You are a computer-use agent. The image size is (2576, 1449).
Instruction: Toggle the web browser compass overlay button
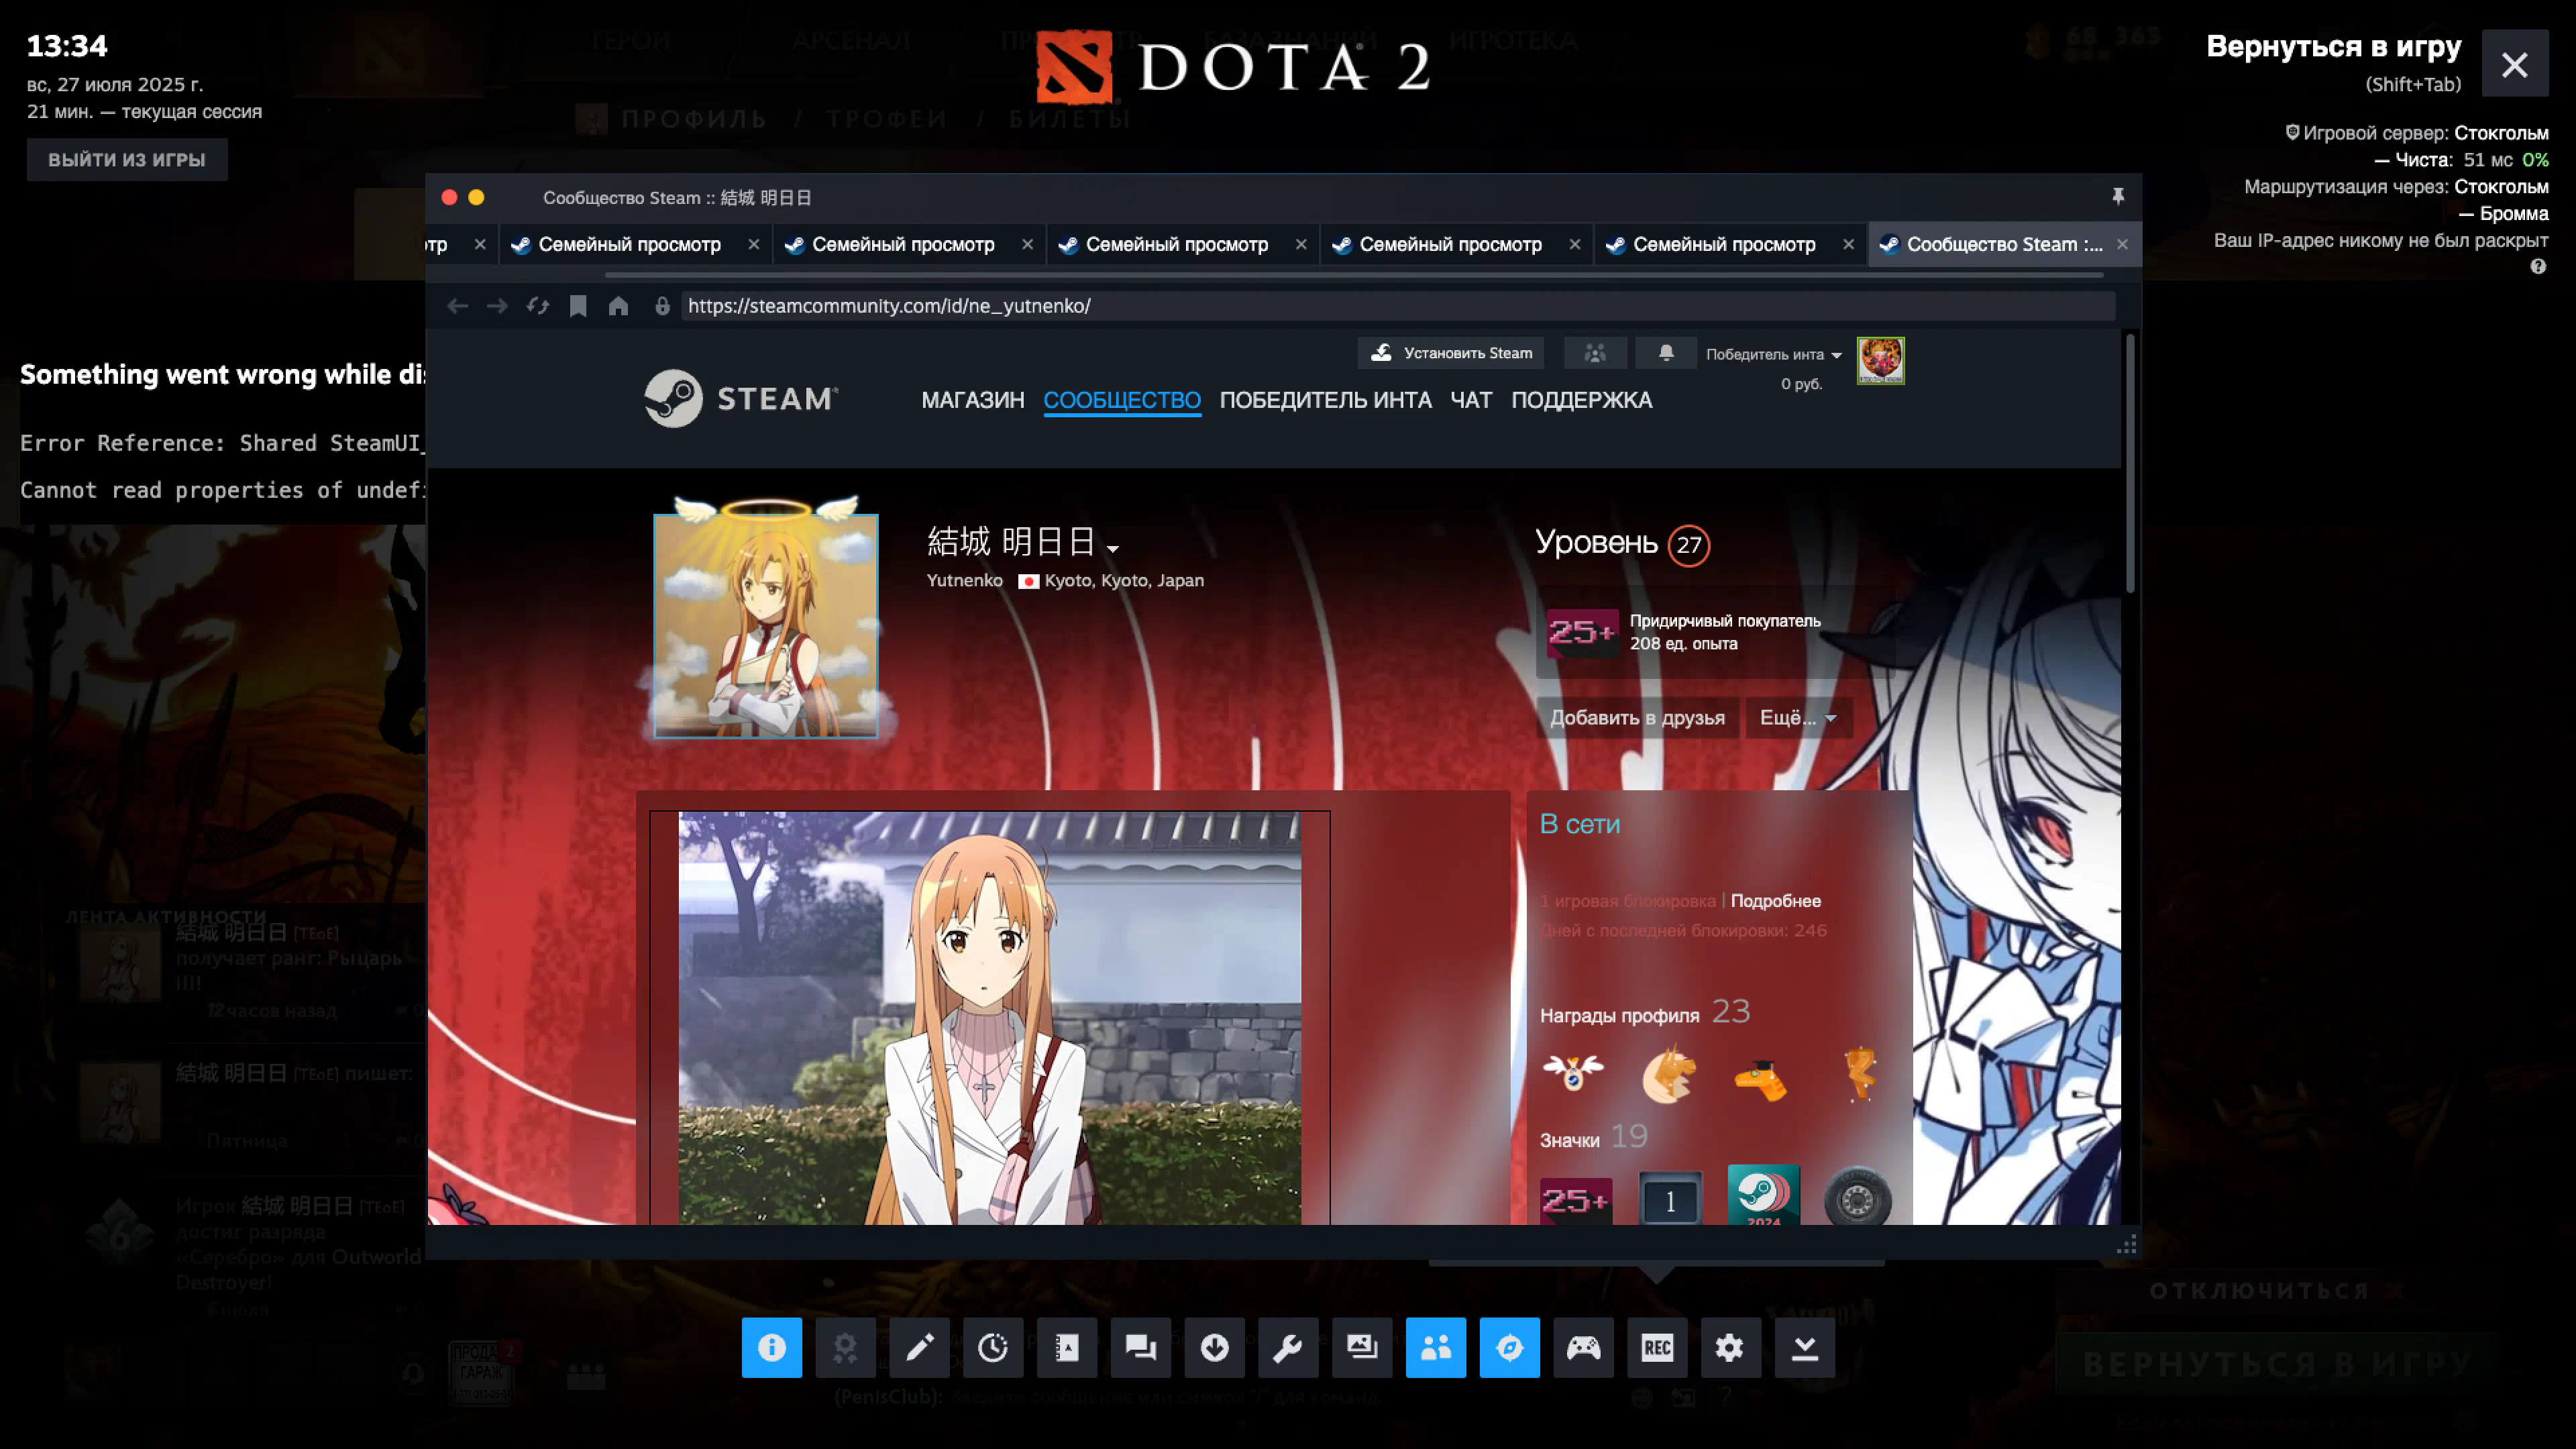click(1510, 1347)
